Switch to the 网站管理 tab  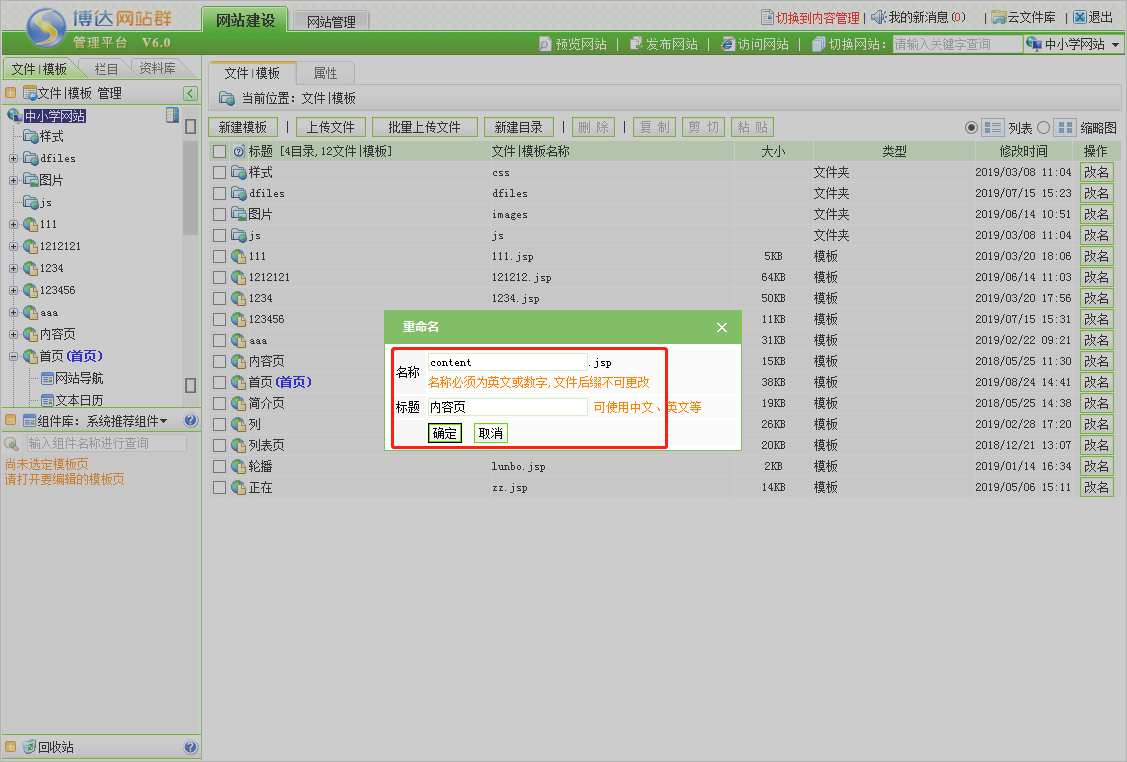(333, 20)
